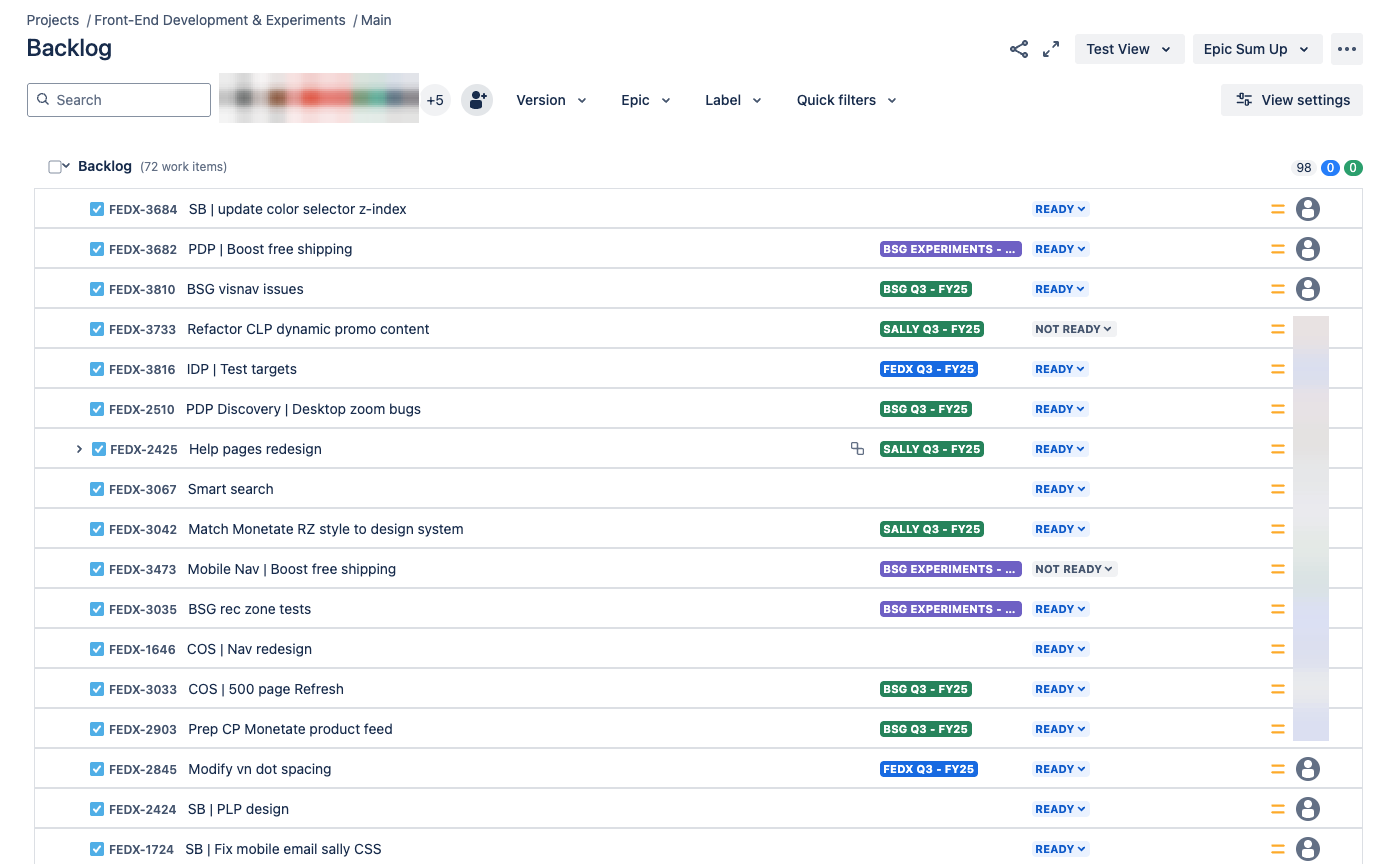1382x864 pixels.
Task: Open the Quick filters dropdown
Action: pos(846,100)
